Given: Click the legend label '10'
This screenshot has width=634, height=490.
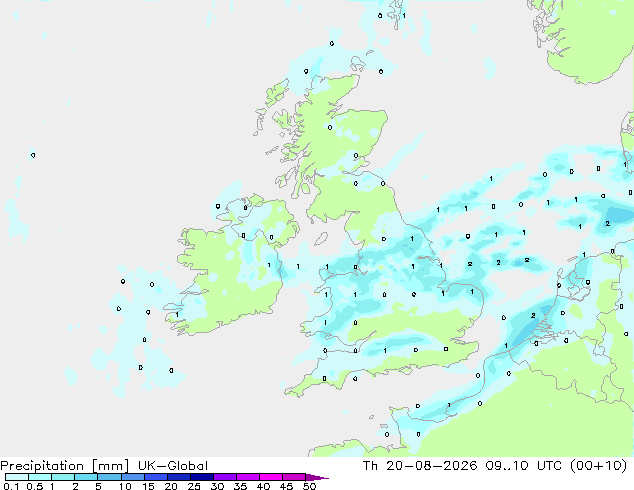Looking at the screenshot, I should pos(125,486).
